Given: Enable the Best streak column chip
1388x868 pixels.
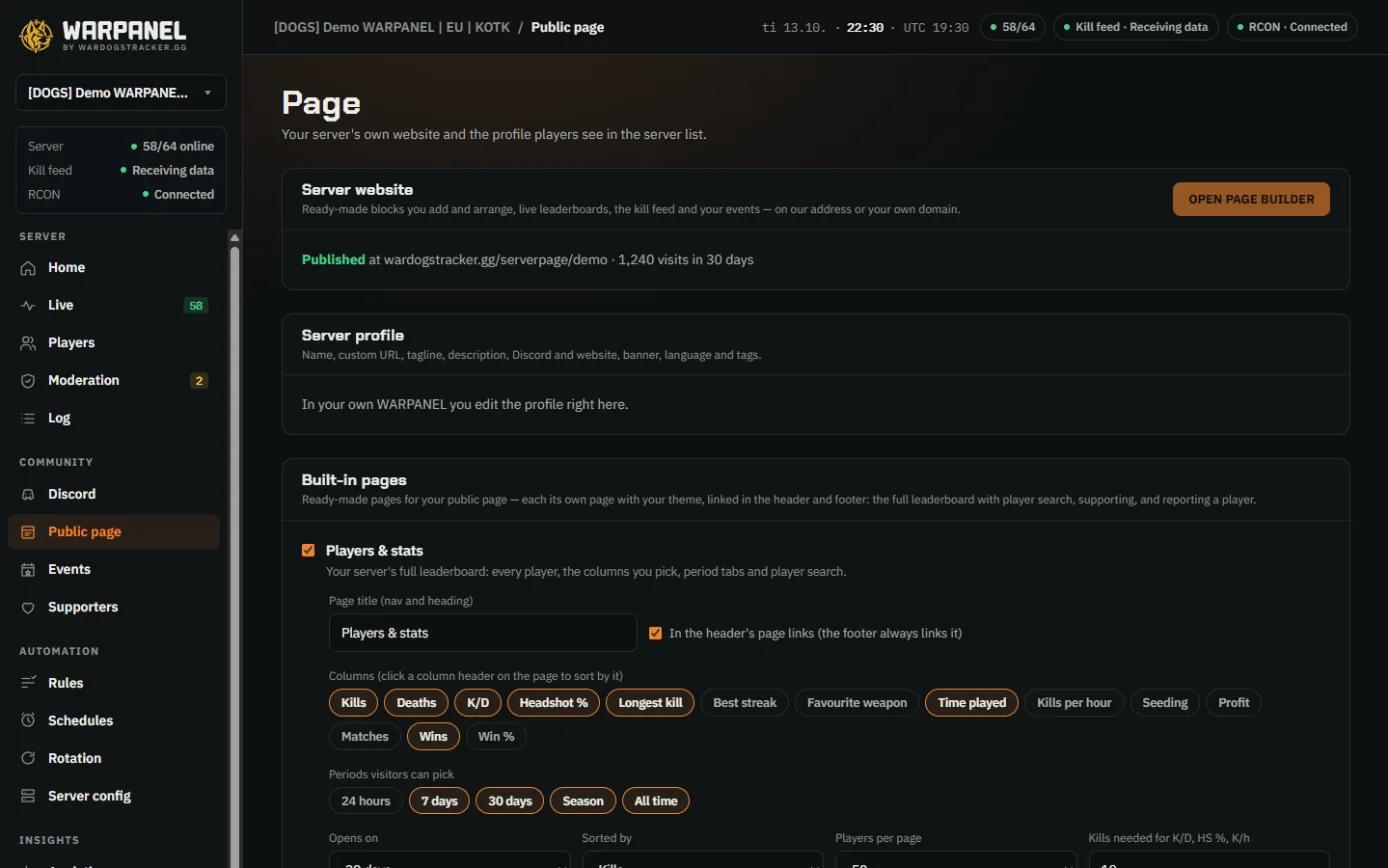Looking at the screenshot, I should coord(745,703).
